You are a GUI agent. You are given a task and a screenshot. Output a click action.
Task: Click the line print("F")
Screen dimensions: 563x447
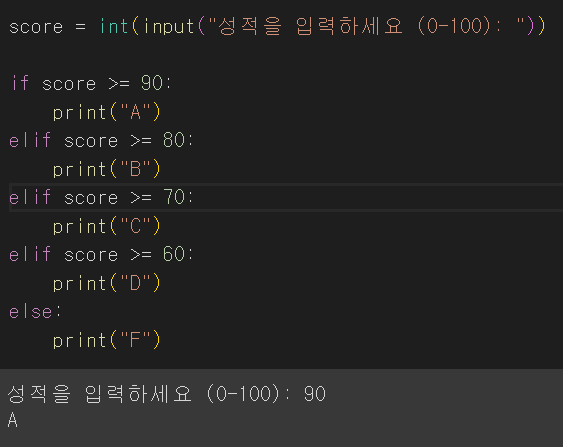pos(107,341)
